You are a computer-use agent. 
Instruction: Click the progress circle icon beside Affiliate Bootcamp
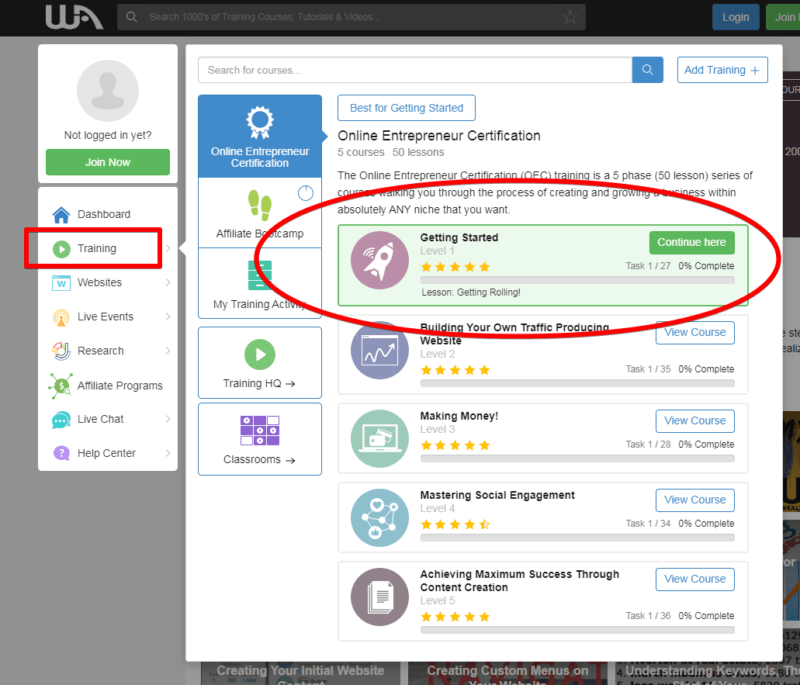click(x=306, y=193)
